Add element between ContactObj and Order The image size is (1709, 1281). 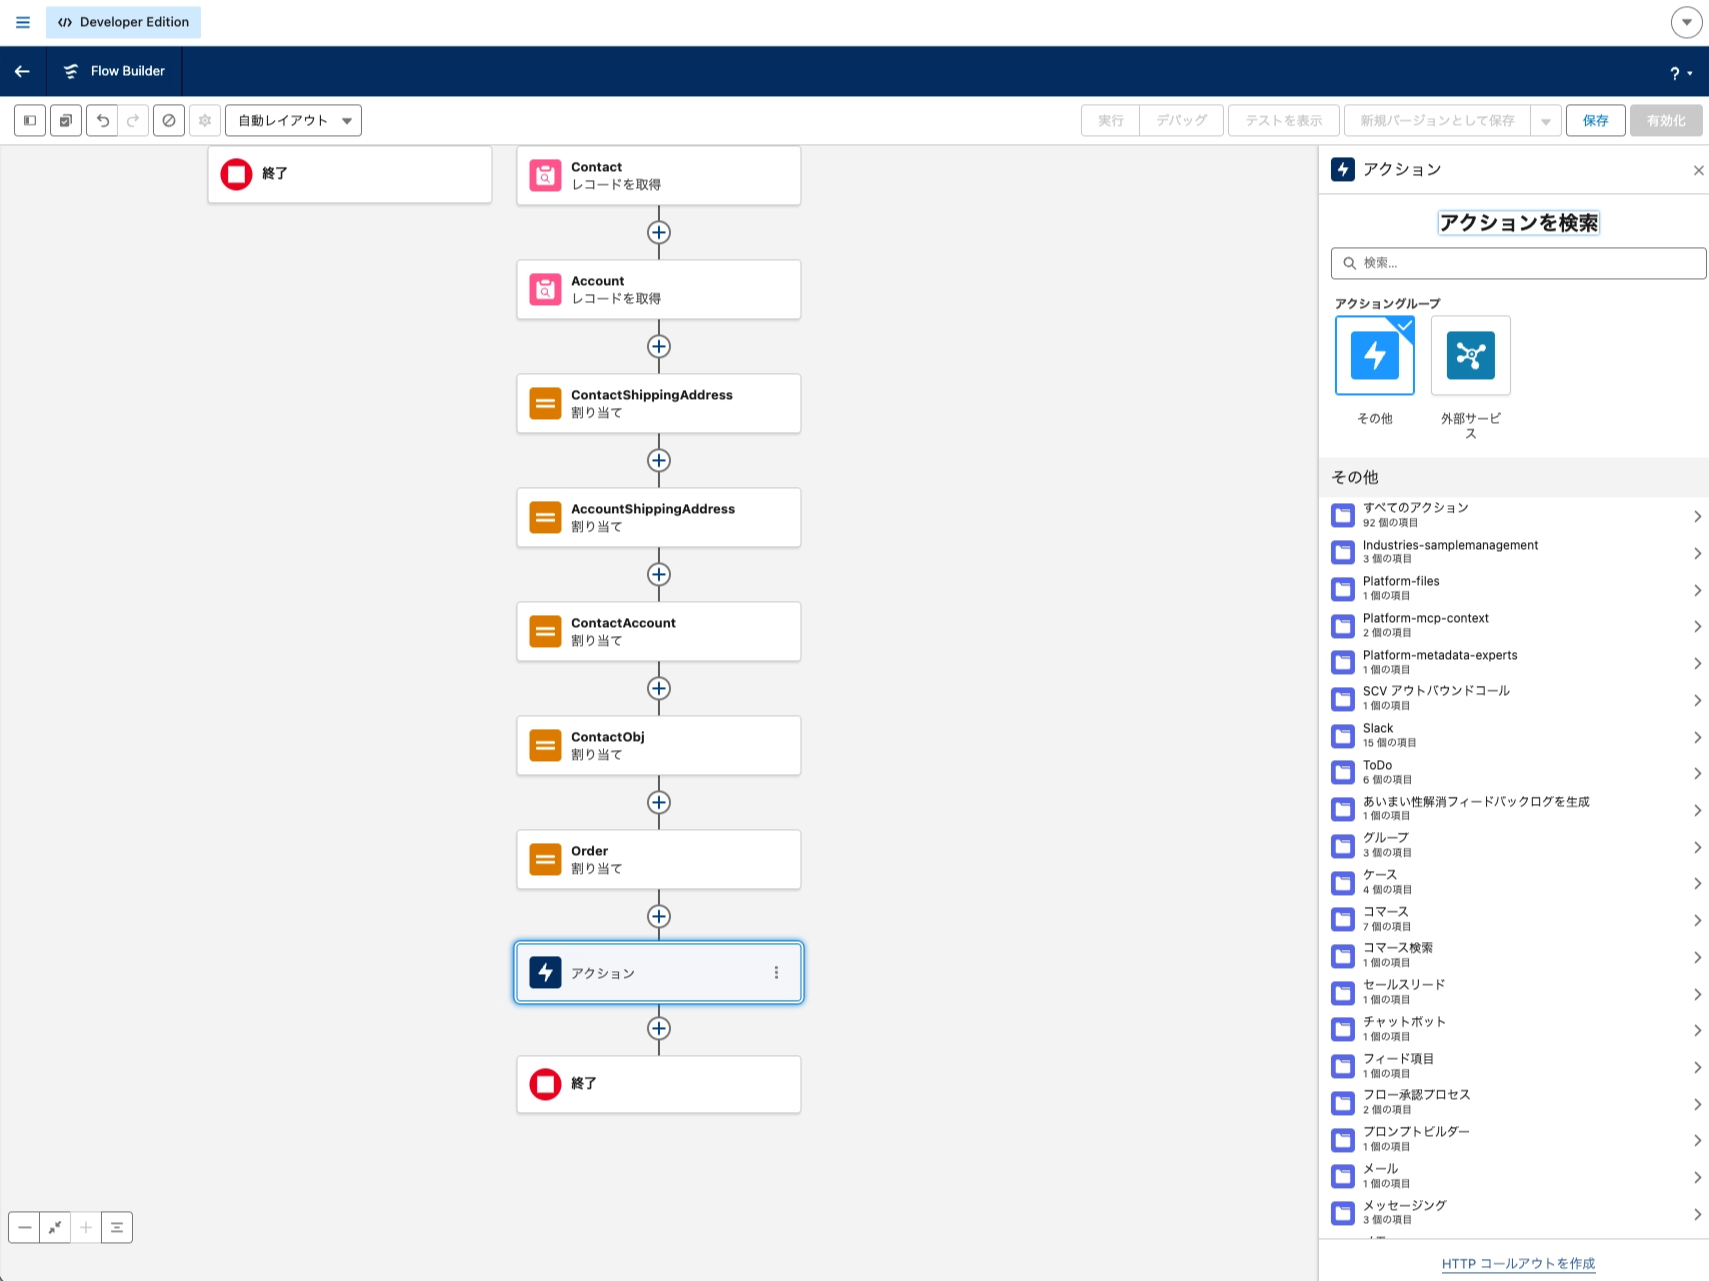(x=659, y=803)
